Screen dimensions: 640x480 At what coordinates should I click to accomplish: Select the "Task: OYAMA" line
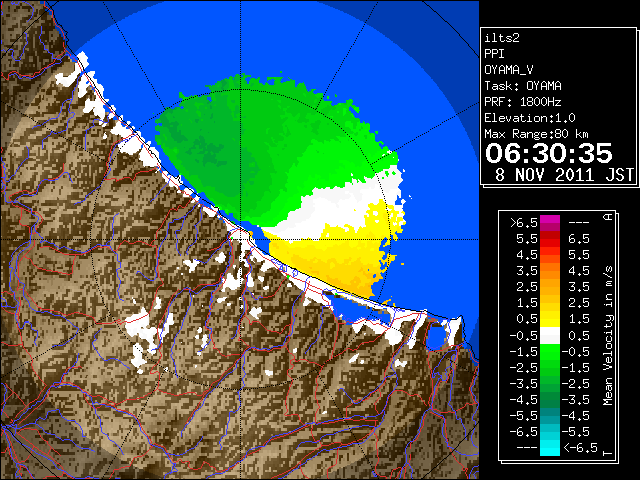point(523,86)
